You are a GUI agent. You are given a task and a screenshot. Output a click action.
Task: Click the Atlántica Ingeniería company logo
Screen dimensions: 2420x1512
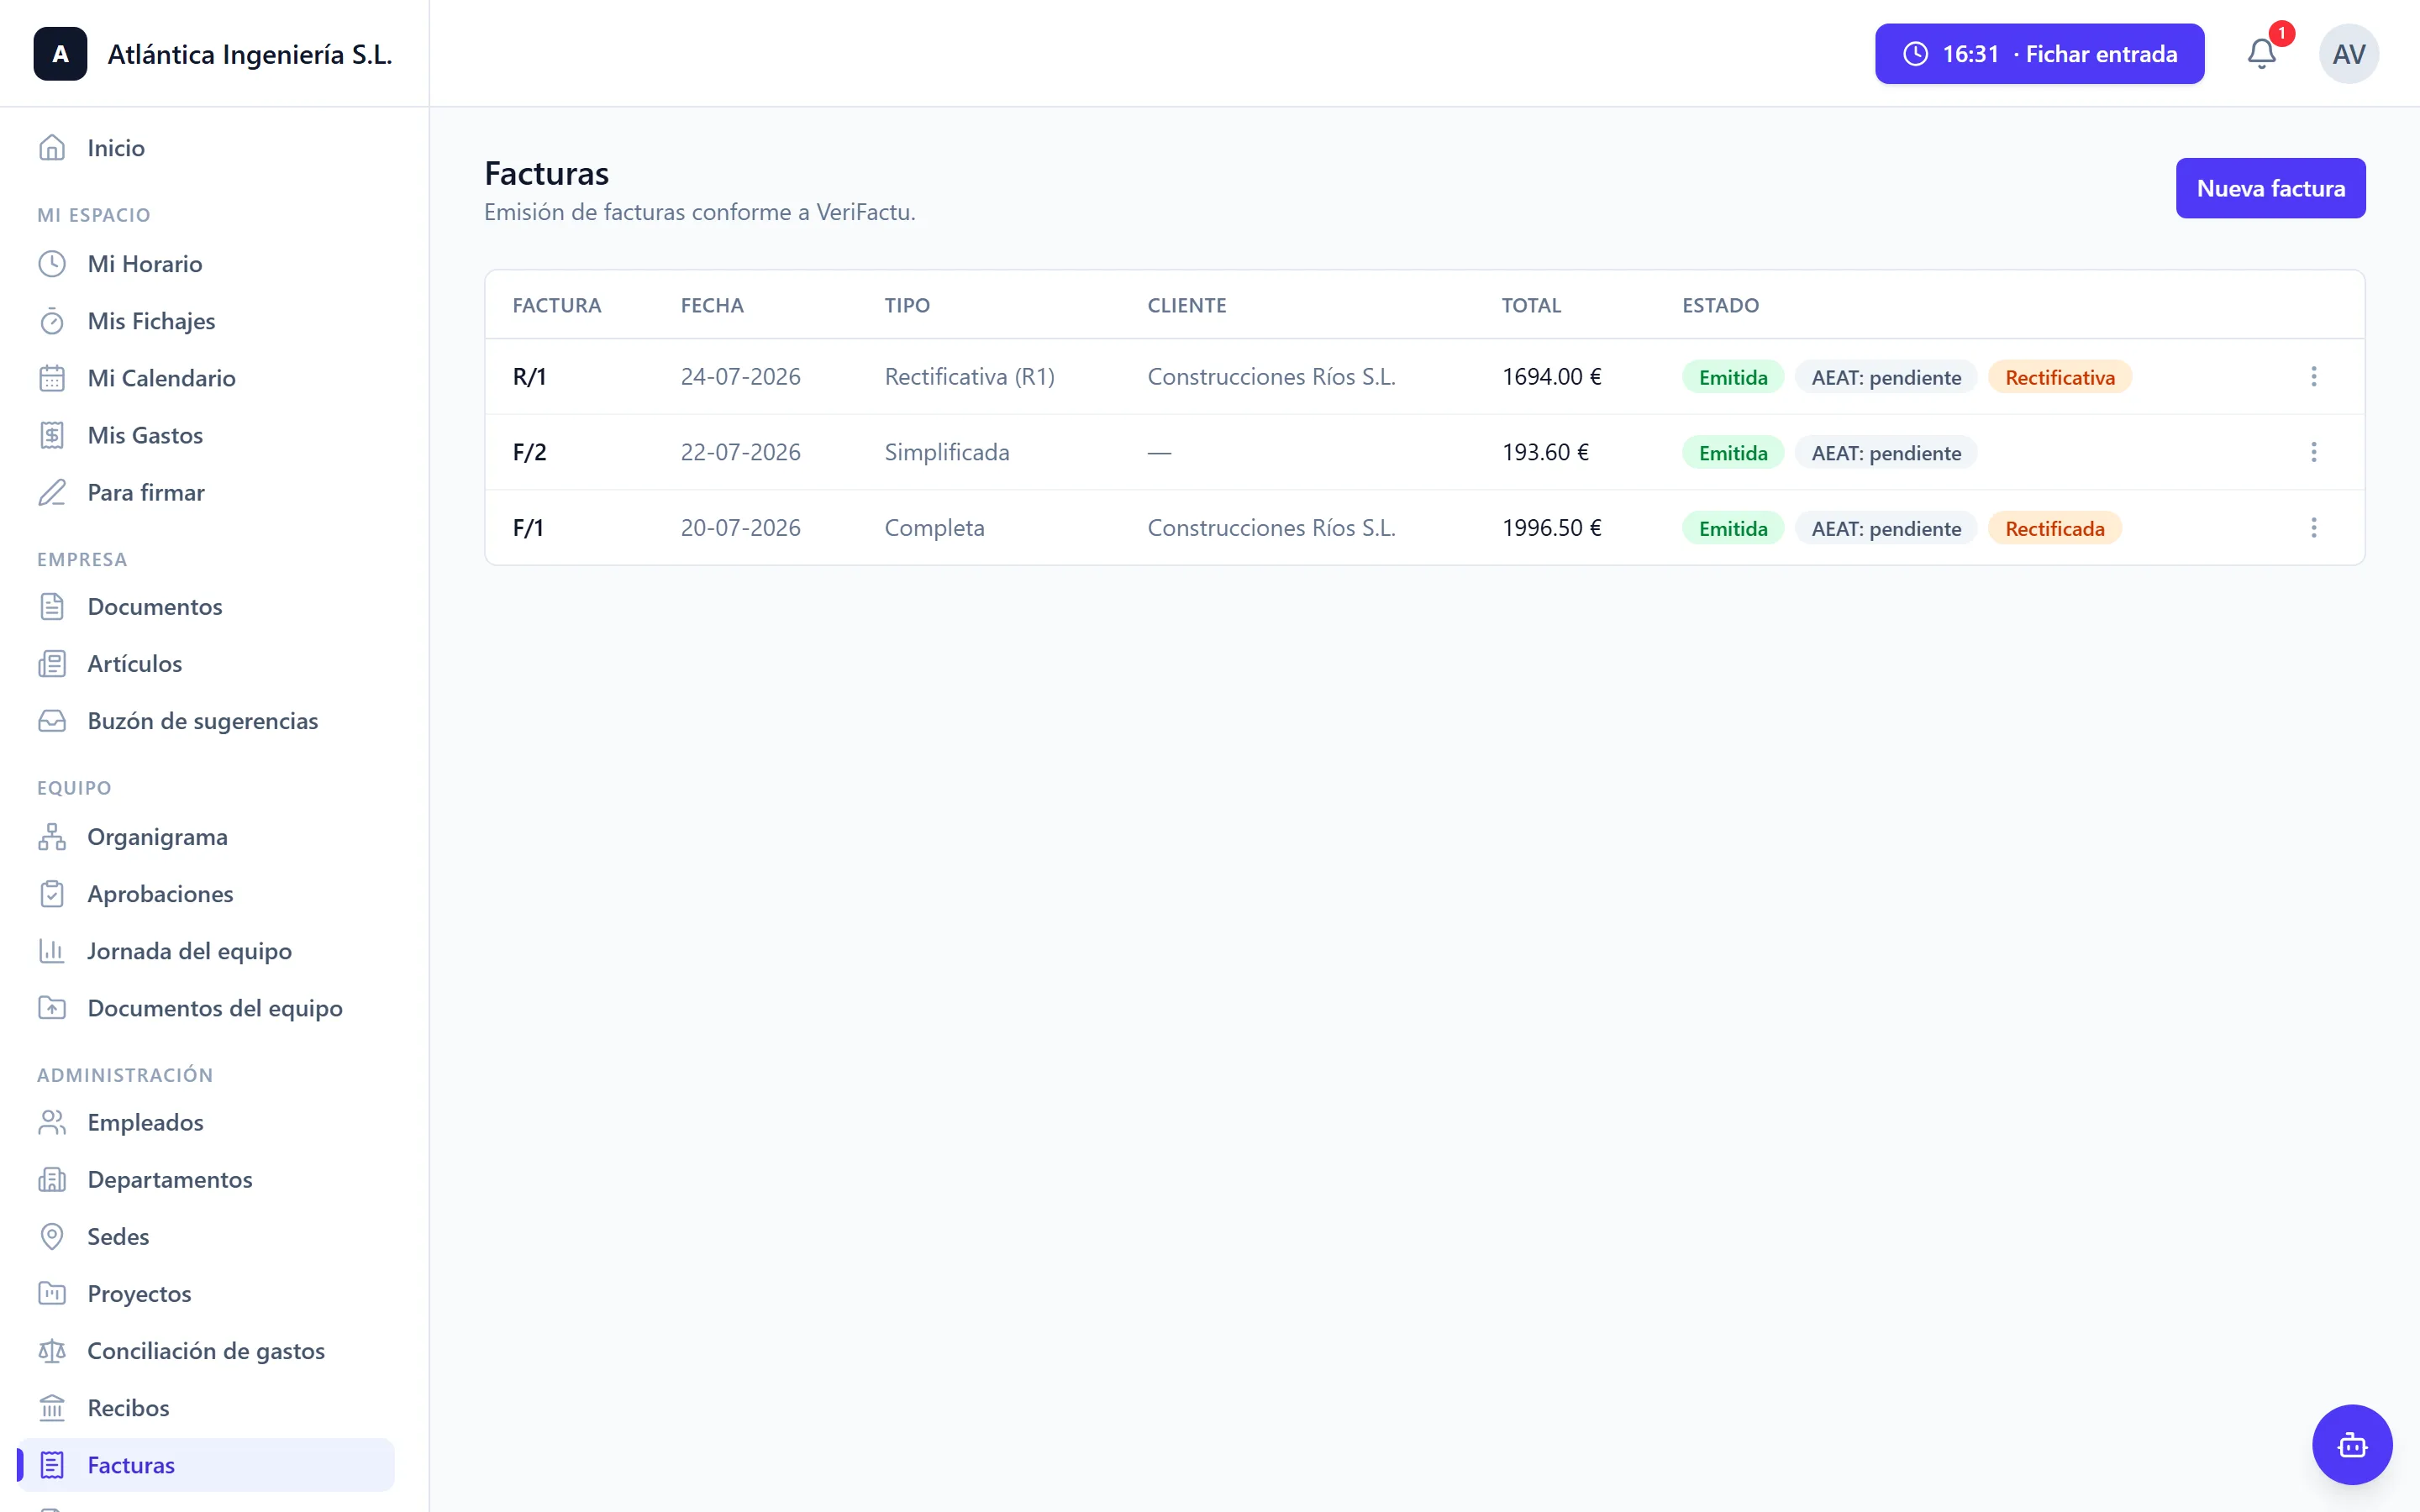pyautogui.click(x=60, y=54)
